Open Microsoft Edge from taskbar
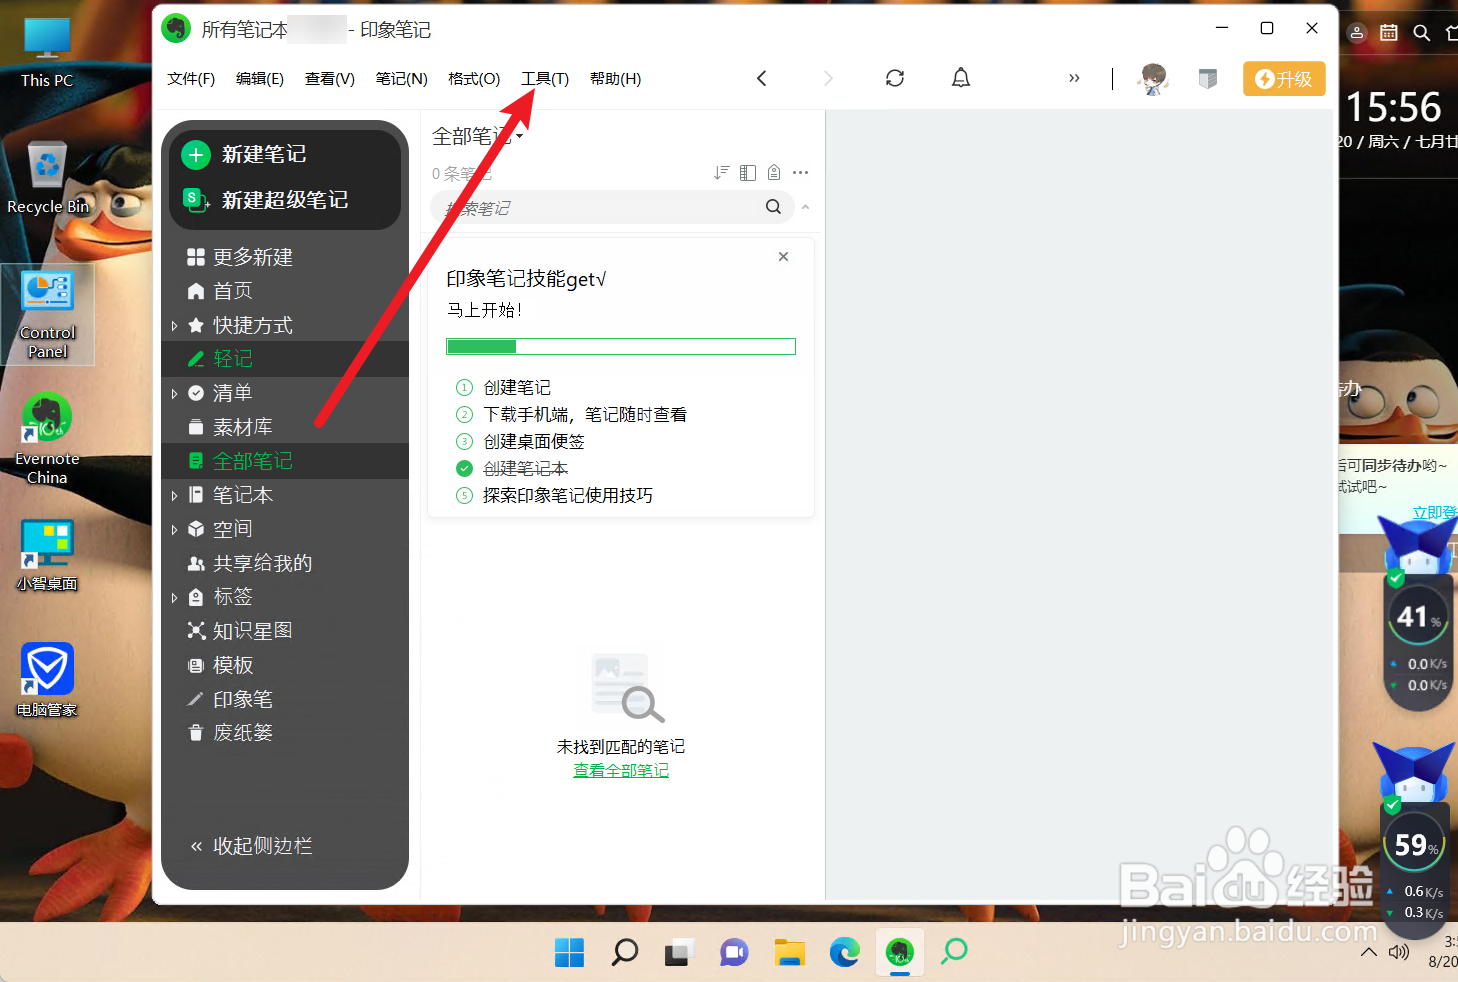Screen dimensions: 1458x982 tap(844, 952)
